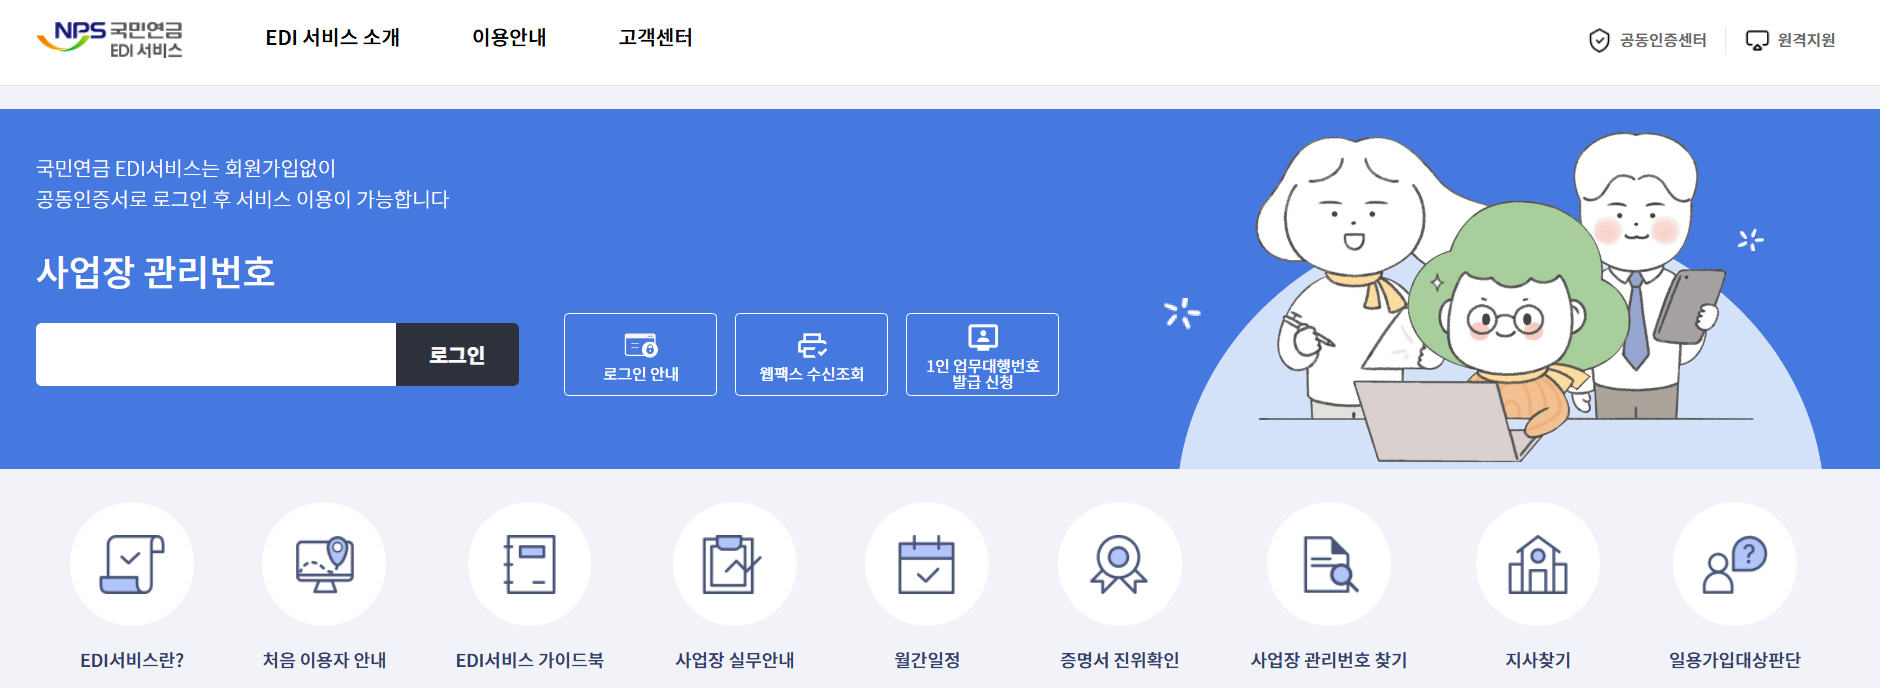
Task: Click the dark 로그인 button
Action: [457, 355]
